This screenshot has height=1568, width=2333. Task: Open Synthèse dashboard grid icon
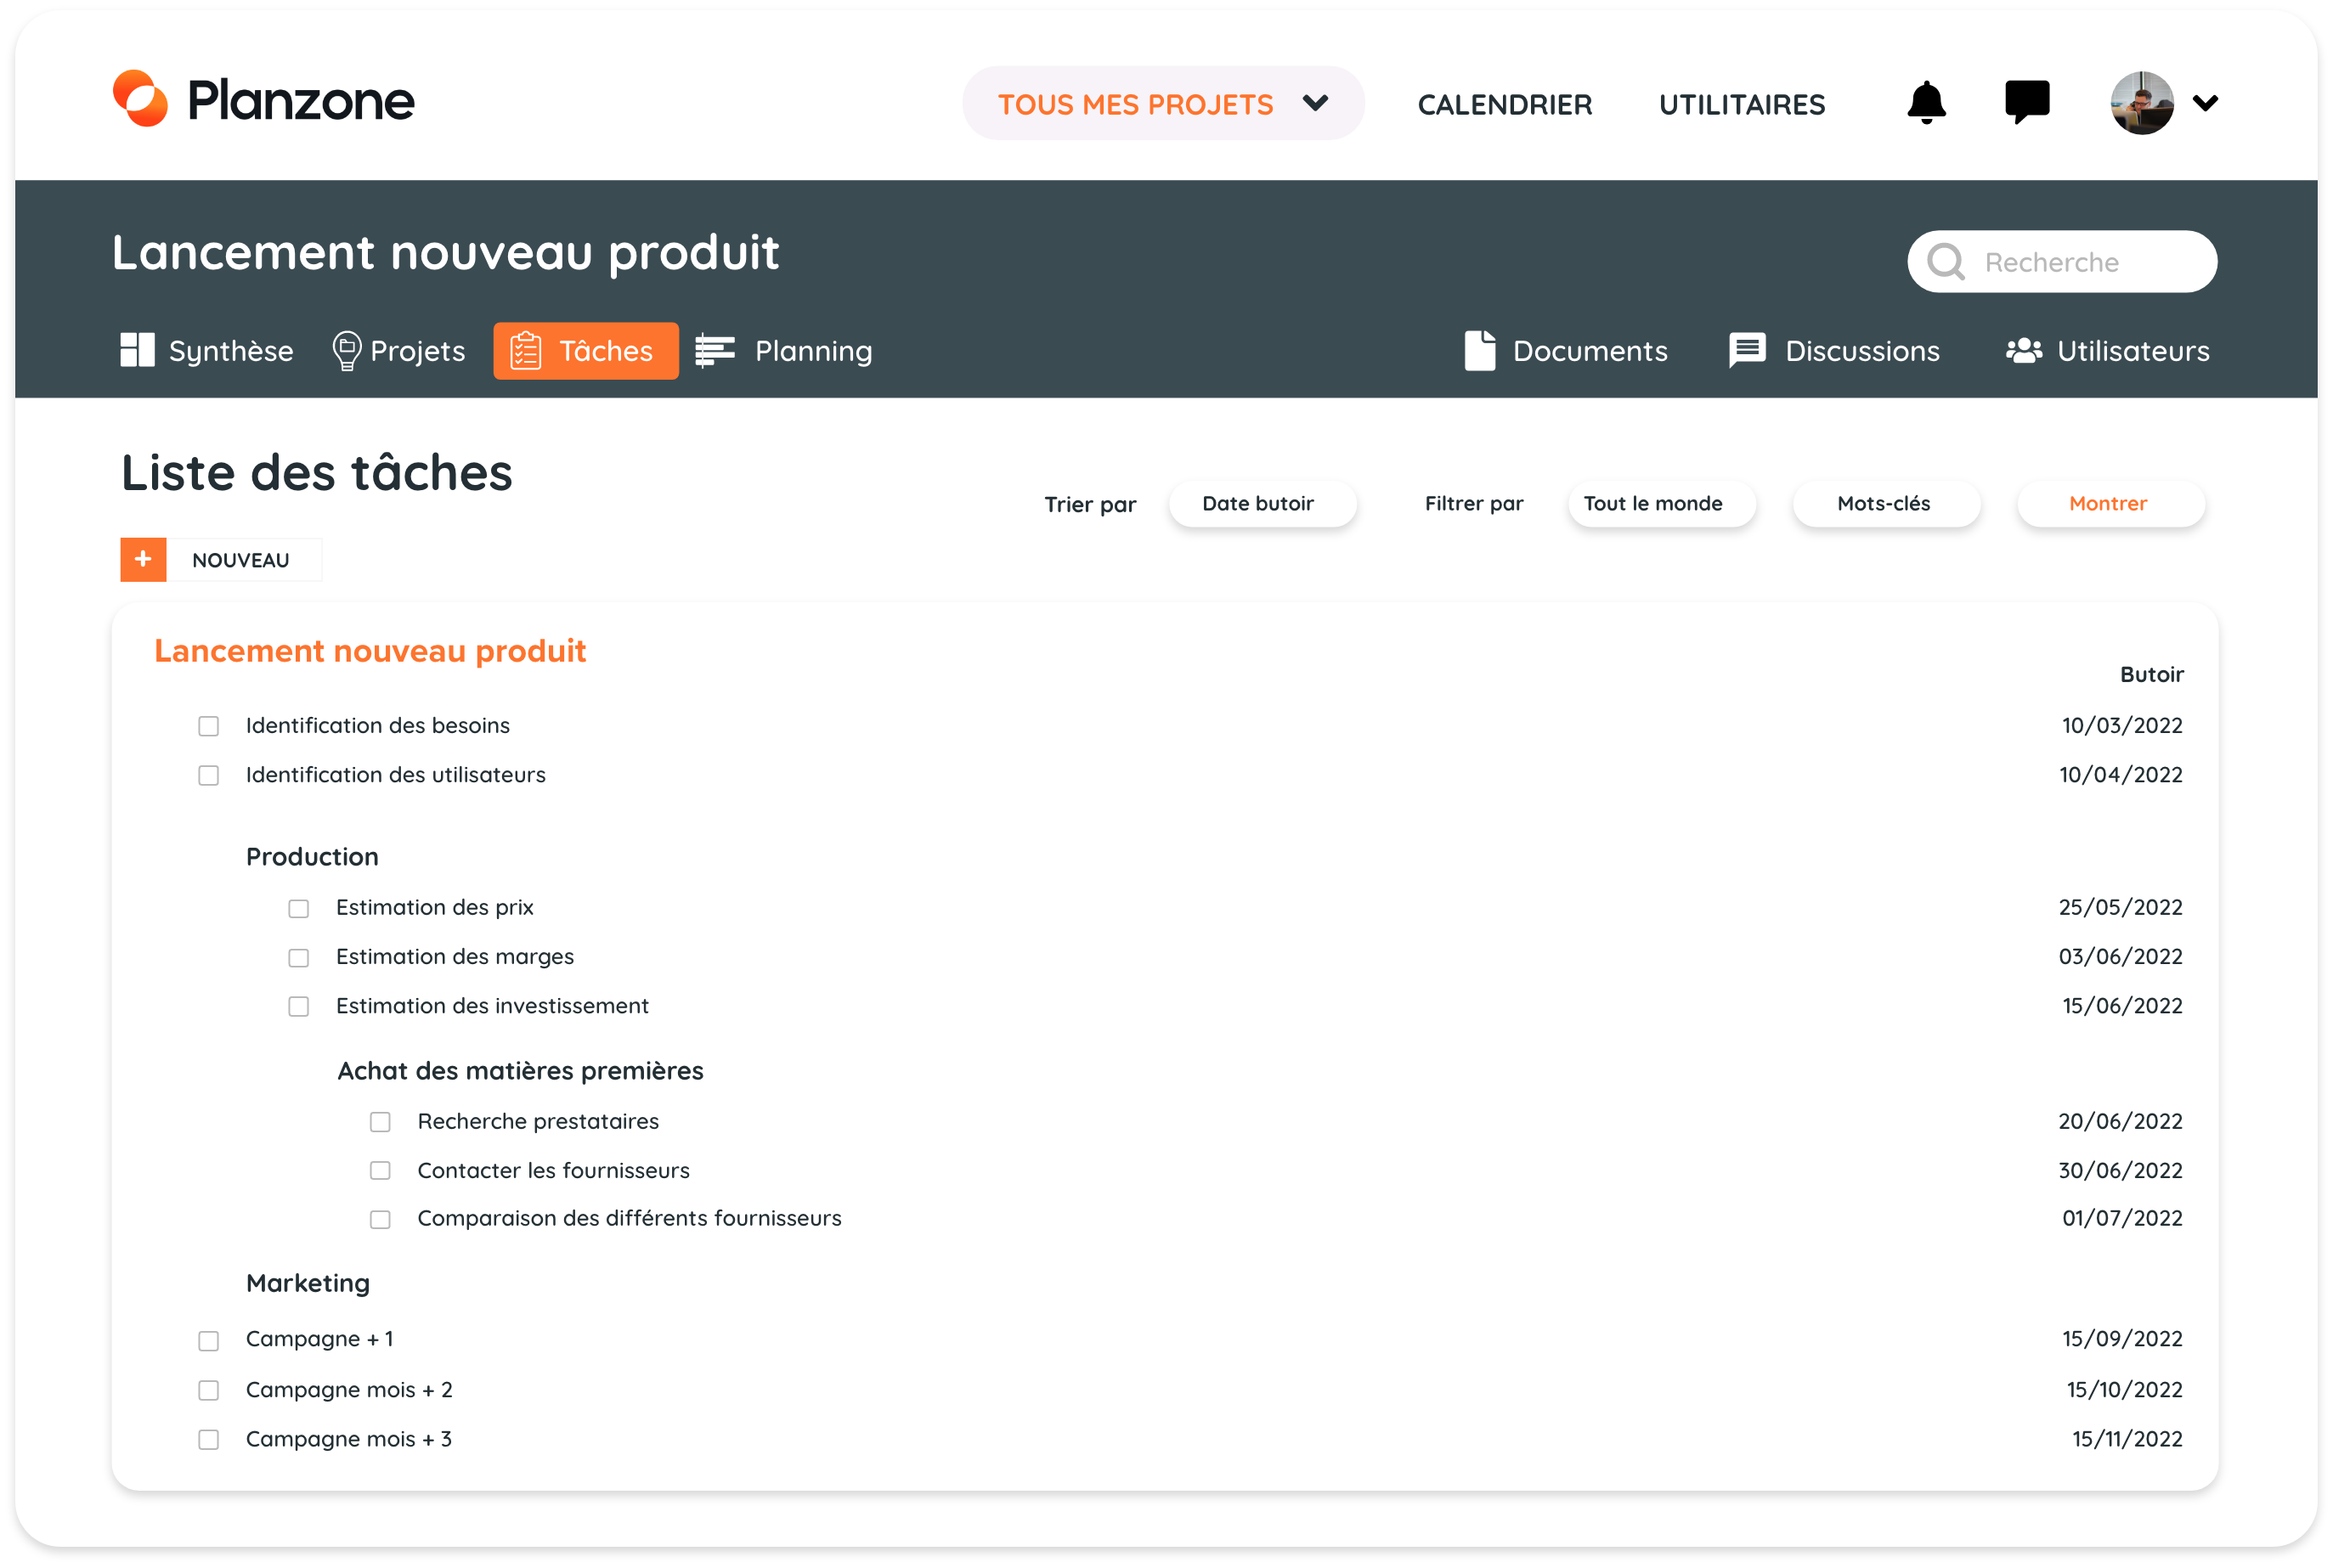pyautogui.click(x=137, y=351)
